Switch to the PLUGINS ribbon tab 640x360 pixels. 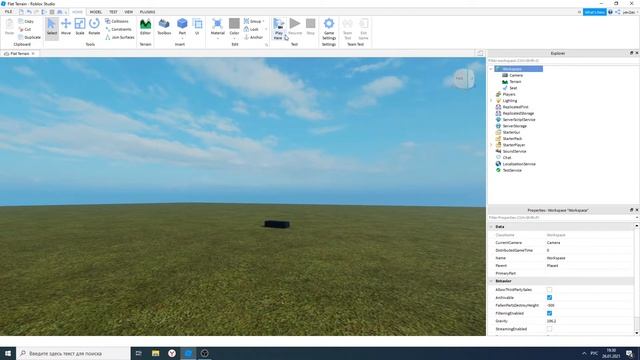(x=147, y=12)
